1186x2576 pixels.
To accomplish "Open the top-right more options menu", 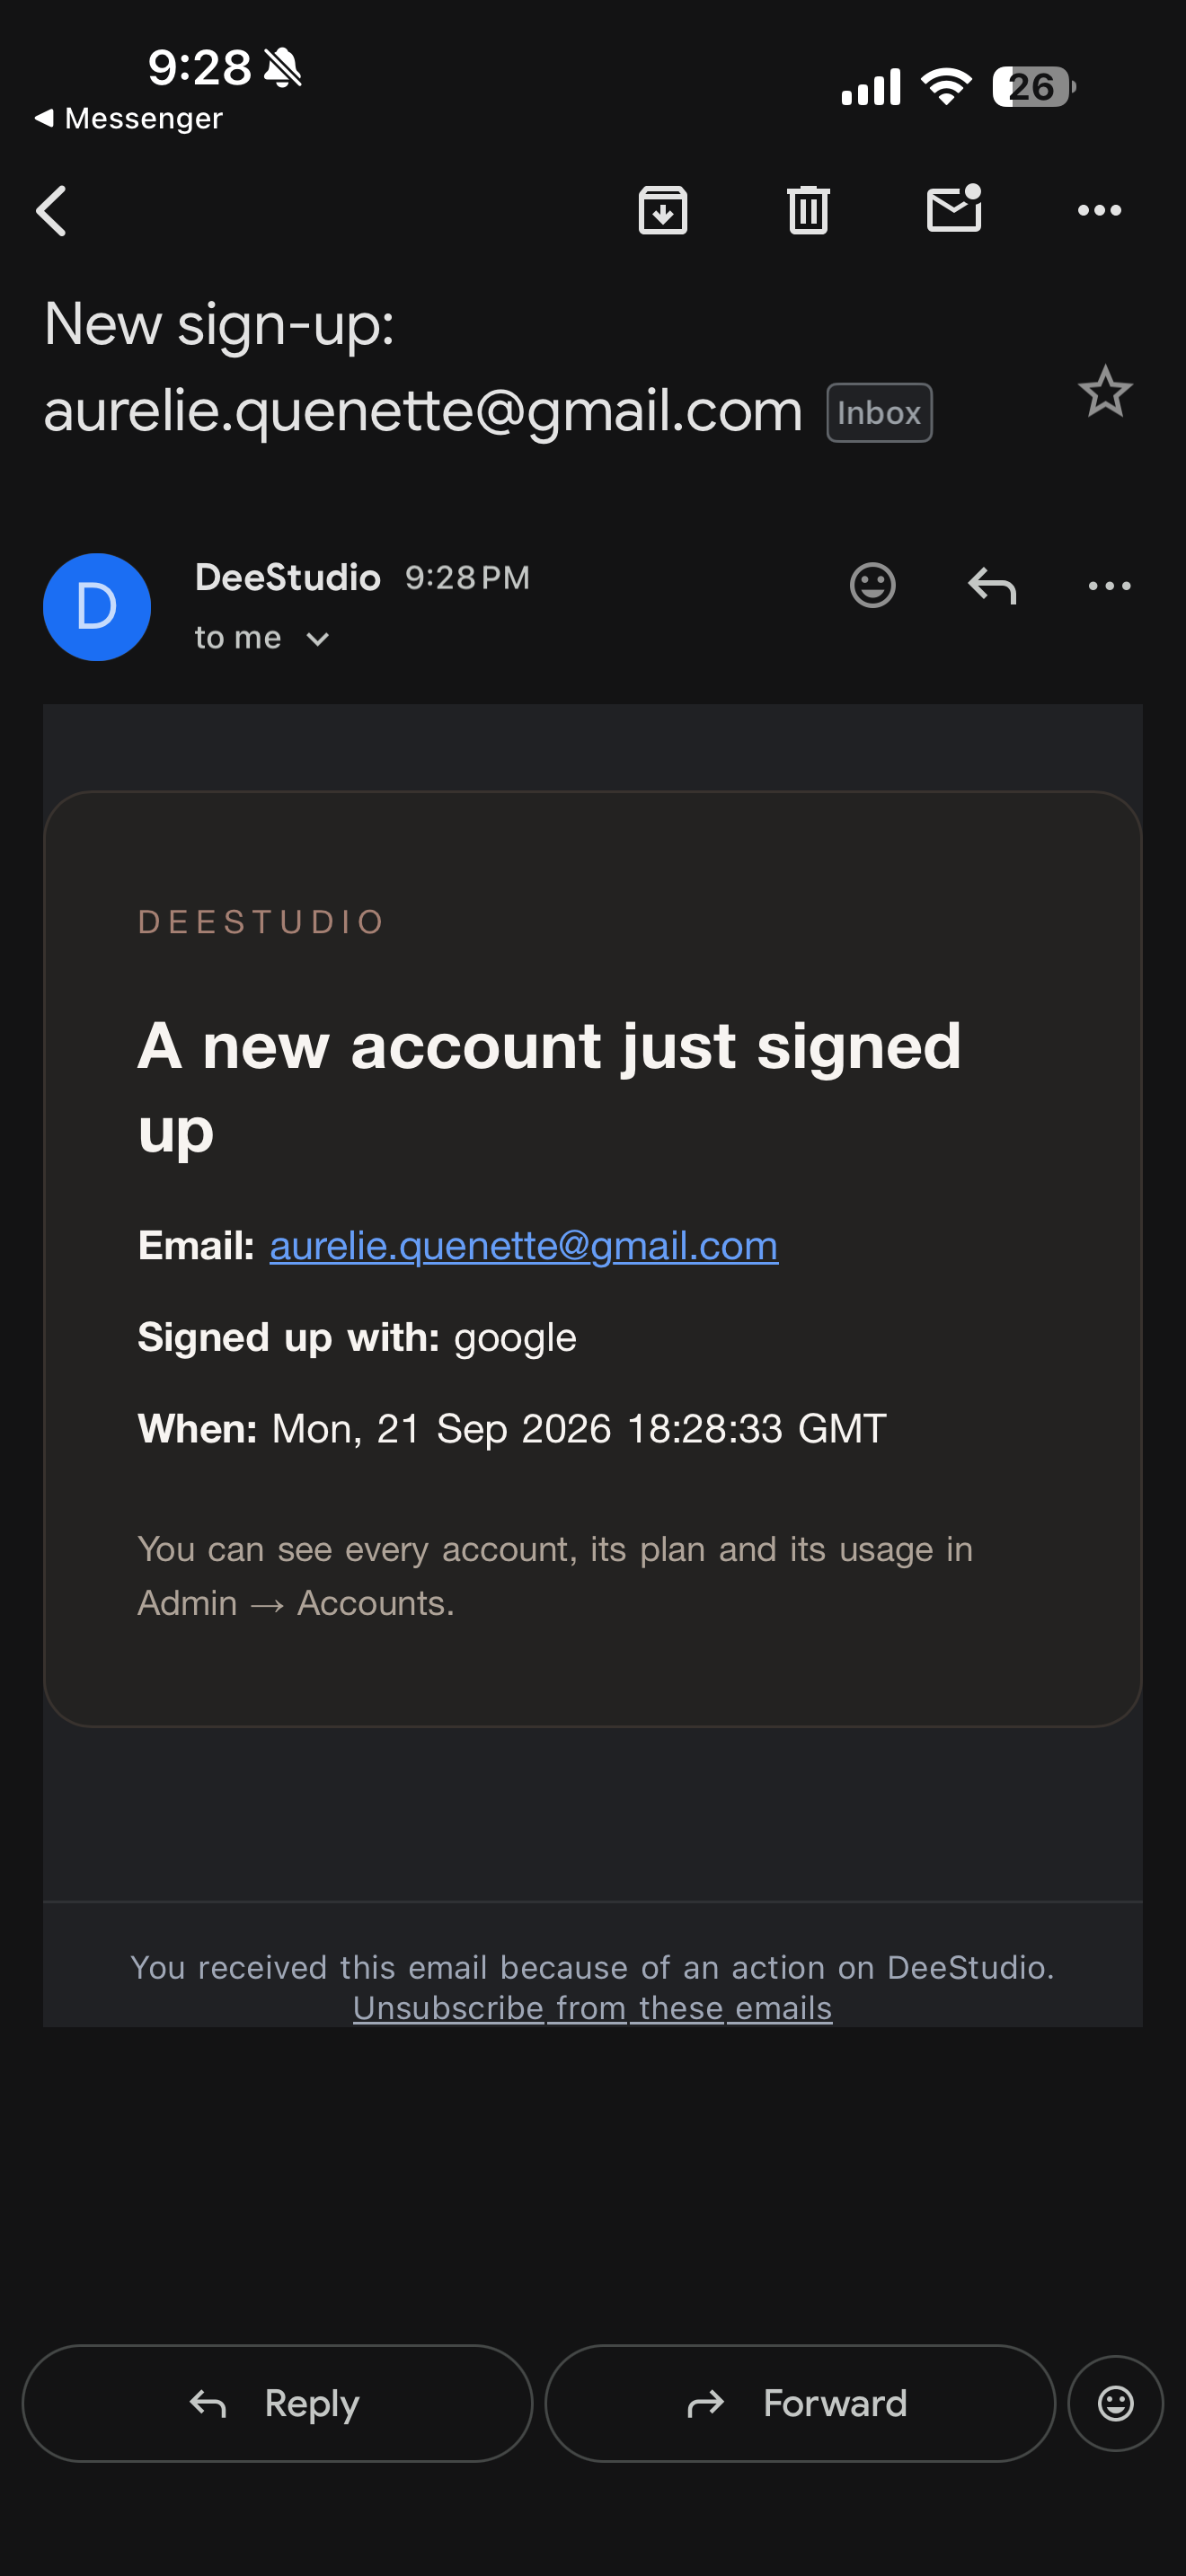I will coord(1099,211).
